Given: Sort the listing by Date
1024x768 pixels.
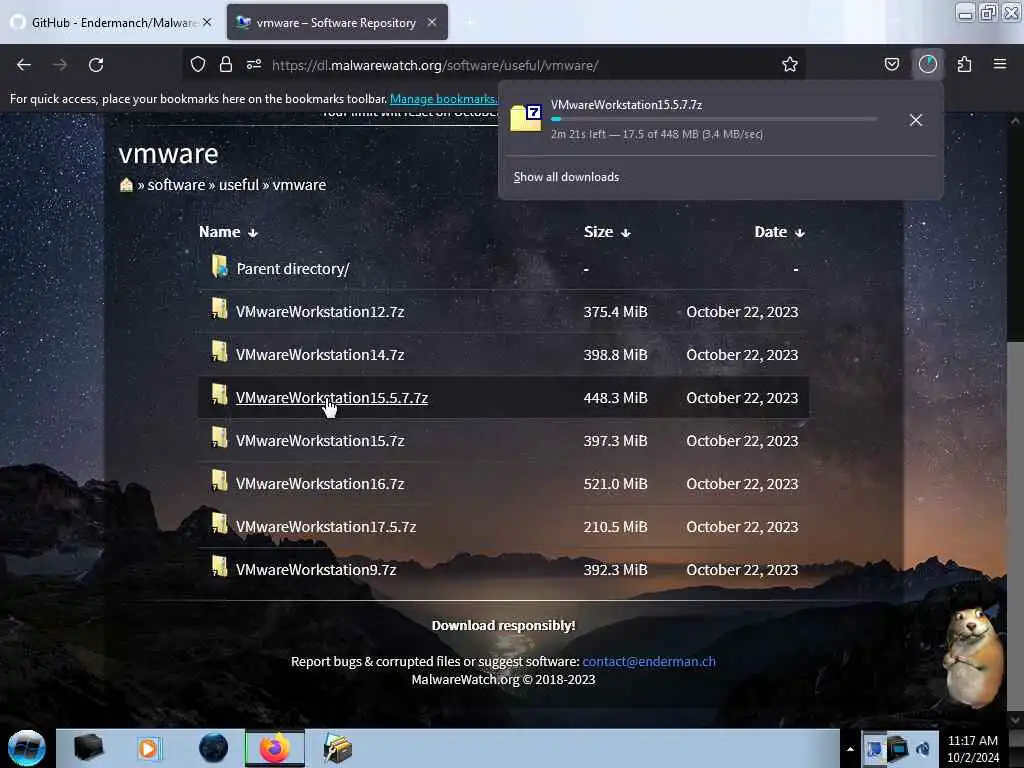Looking at the screenshot, I should (779, 232).
